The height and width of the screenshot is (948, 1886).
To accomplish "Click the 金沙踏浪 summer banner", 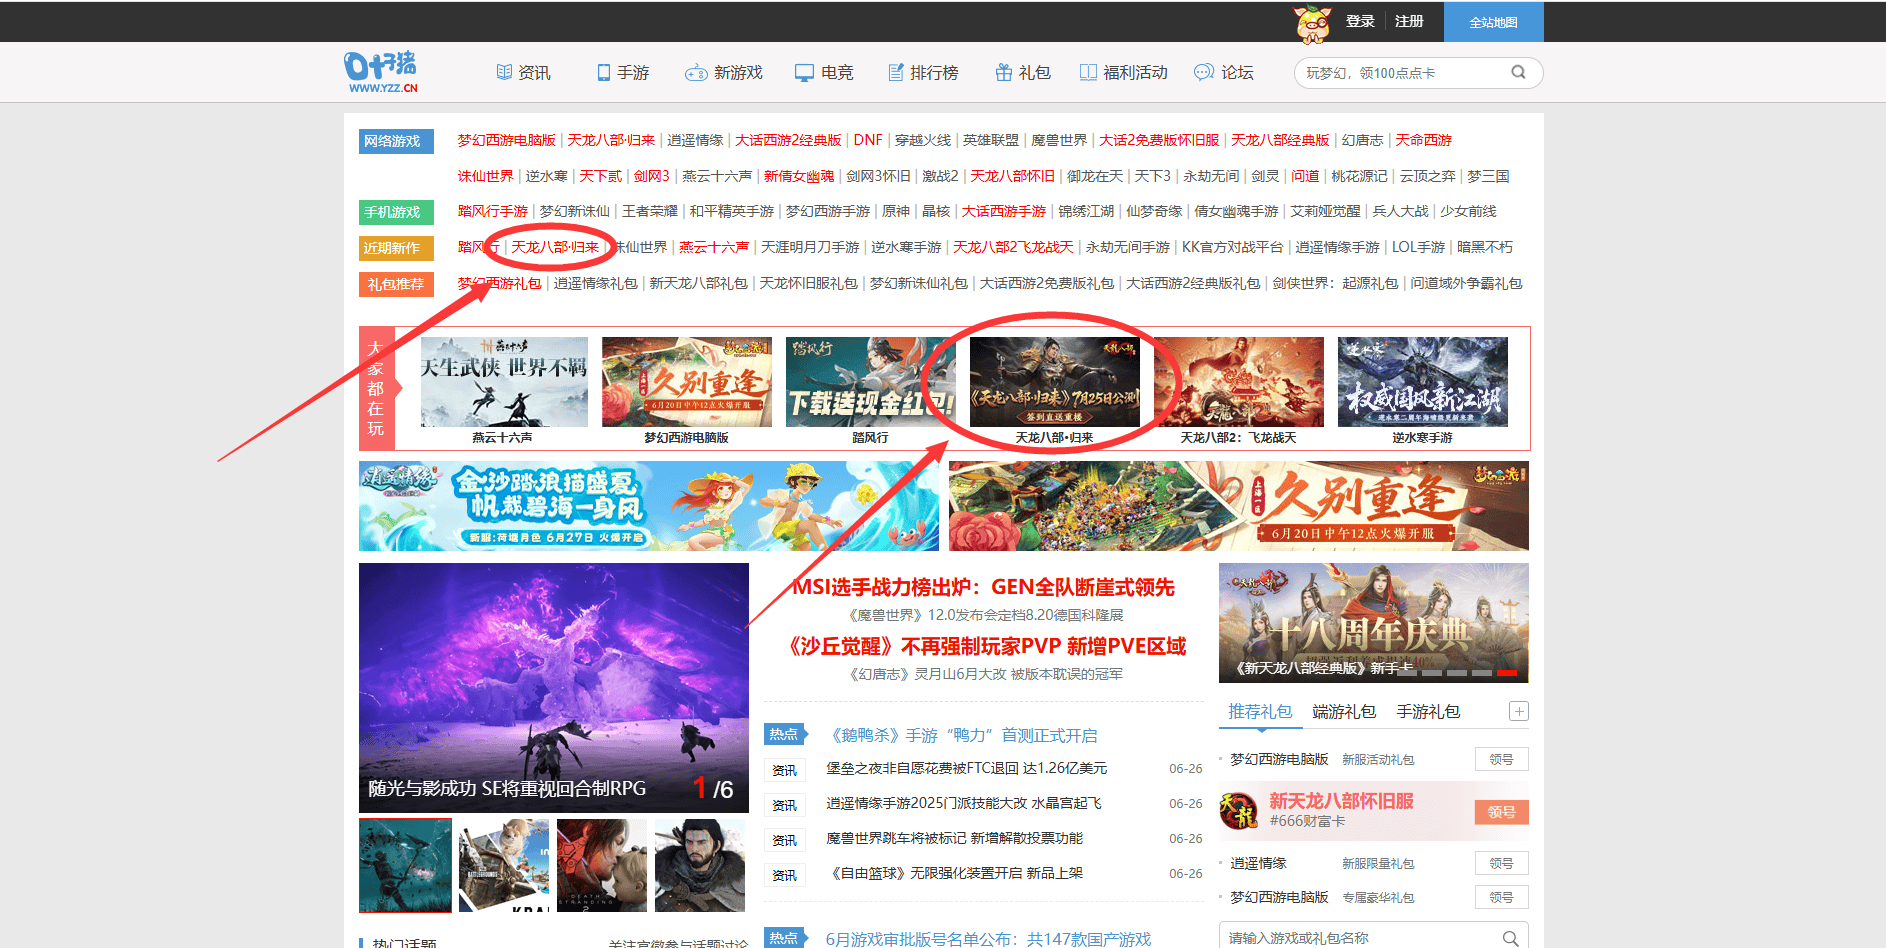I will (x=648, y=506).
